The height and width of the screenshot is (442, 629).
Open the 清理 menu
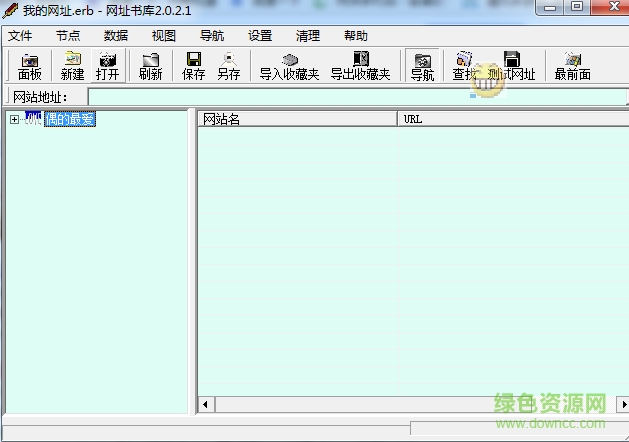coord(308,36)
